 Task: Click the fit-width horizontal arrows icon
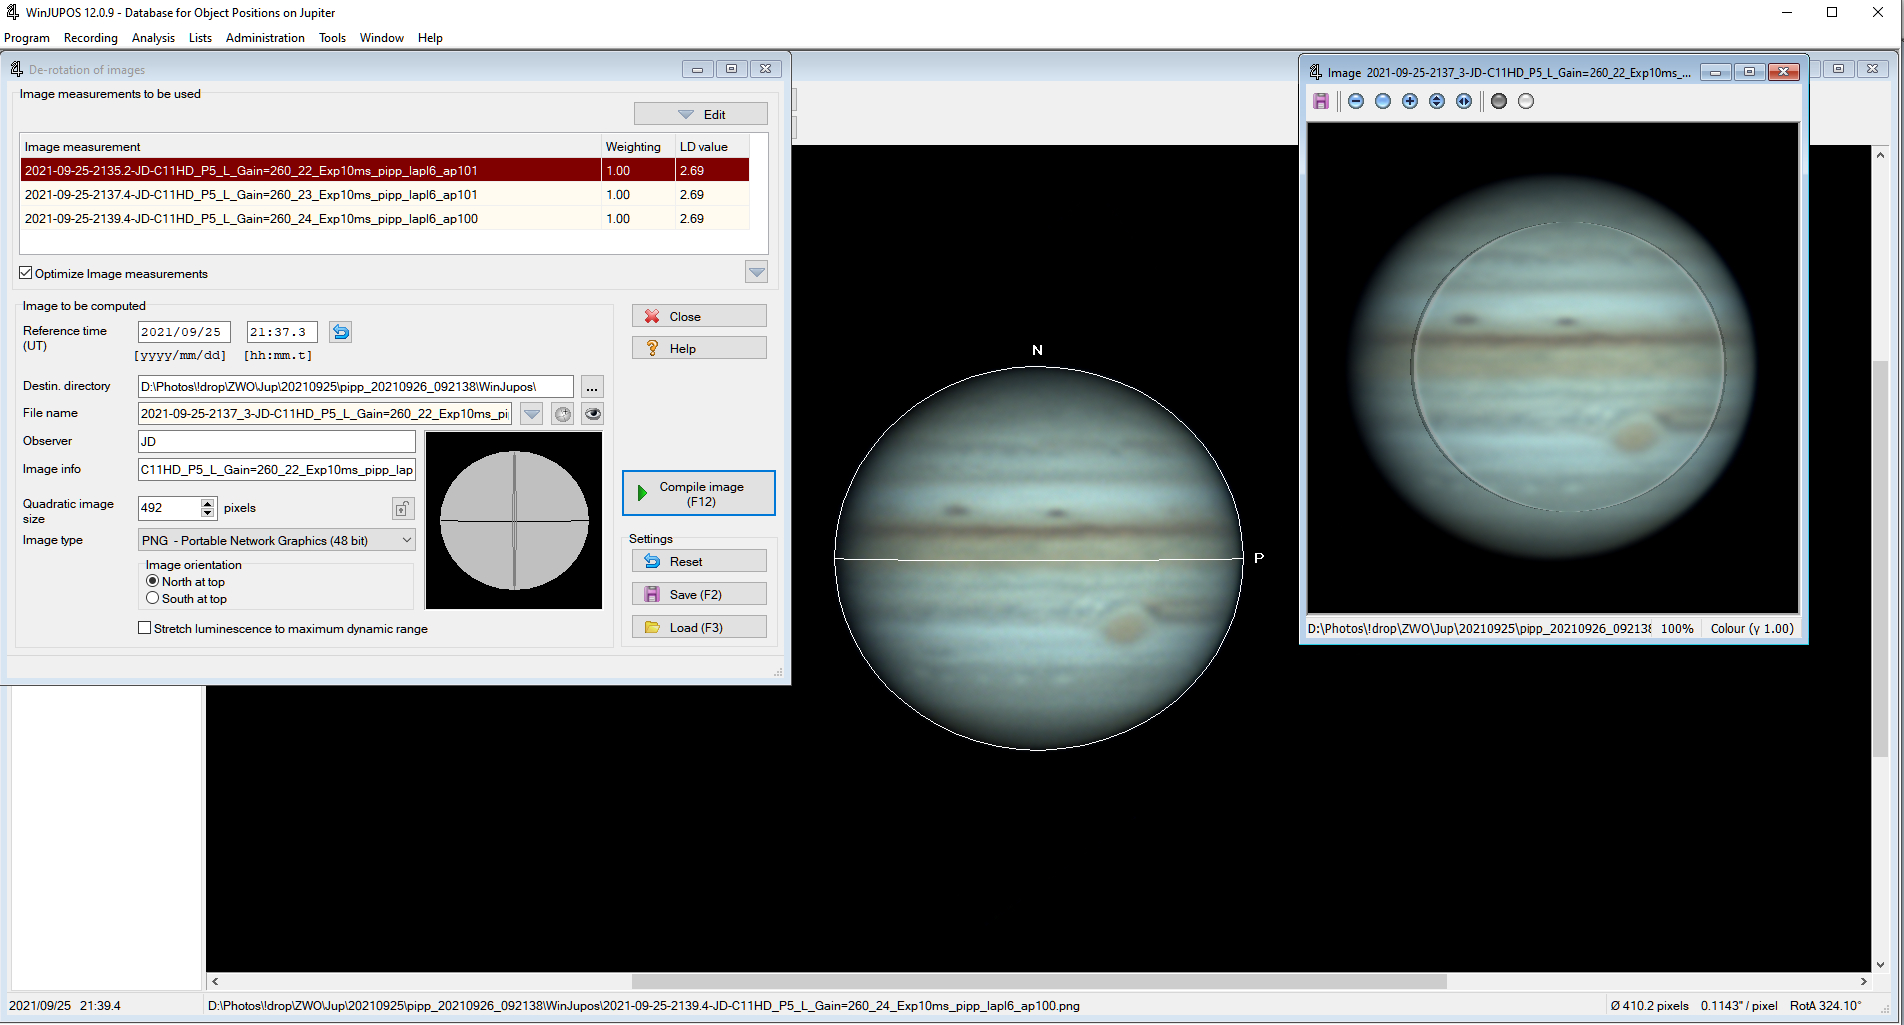[x=1464, y=101]
